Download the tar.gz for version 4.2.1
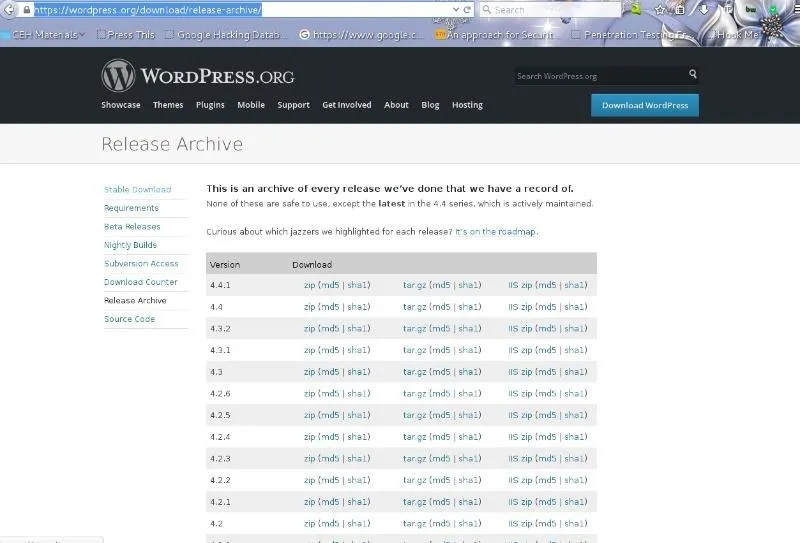The height and width of the screenshot is (543, 800). click(414, 502)
